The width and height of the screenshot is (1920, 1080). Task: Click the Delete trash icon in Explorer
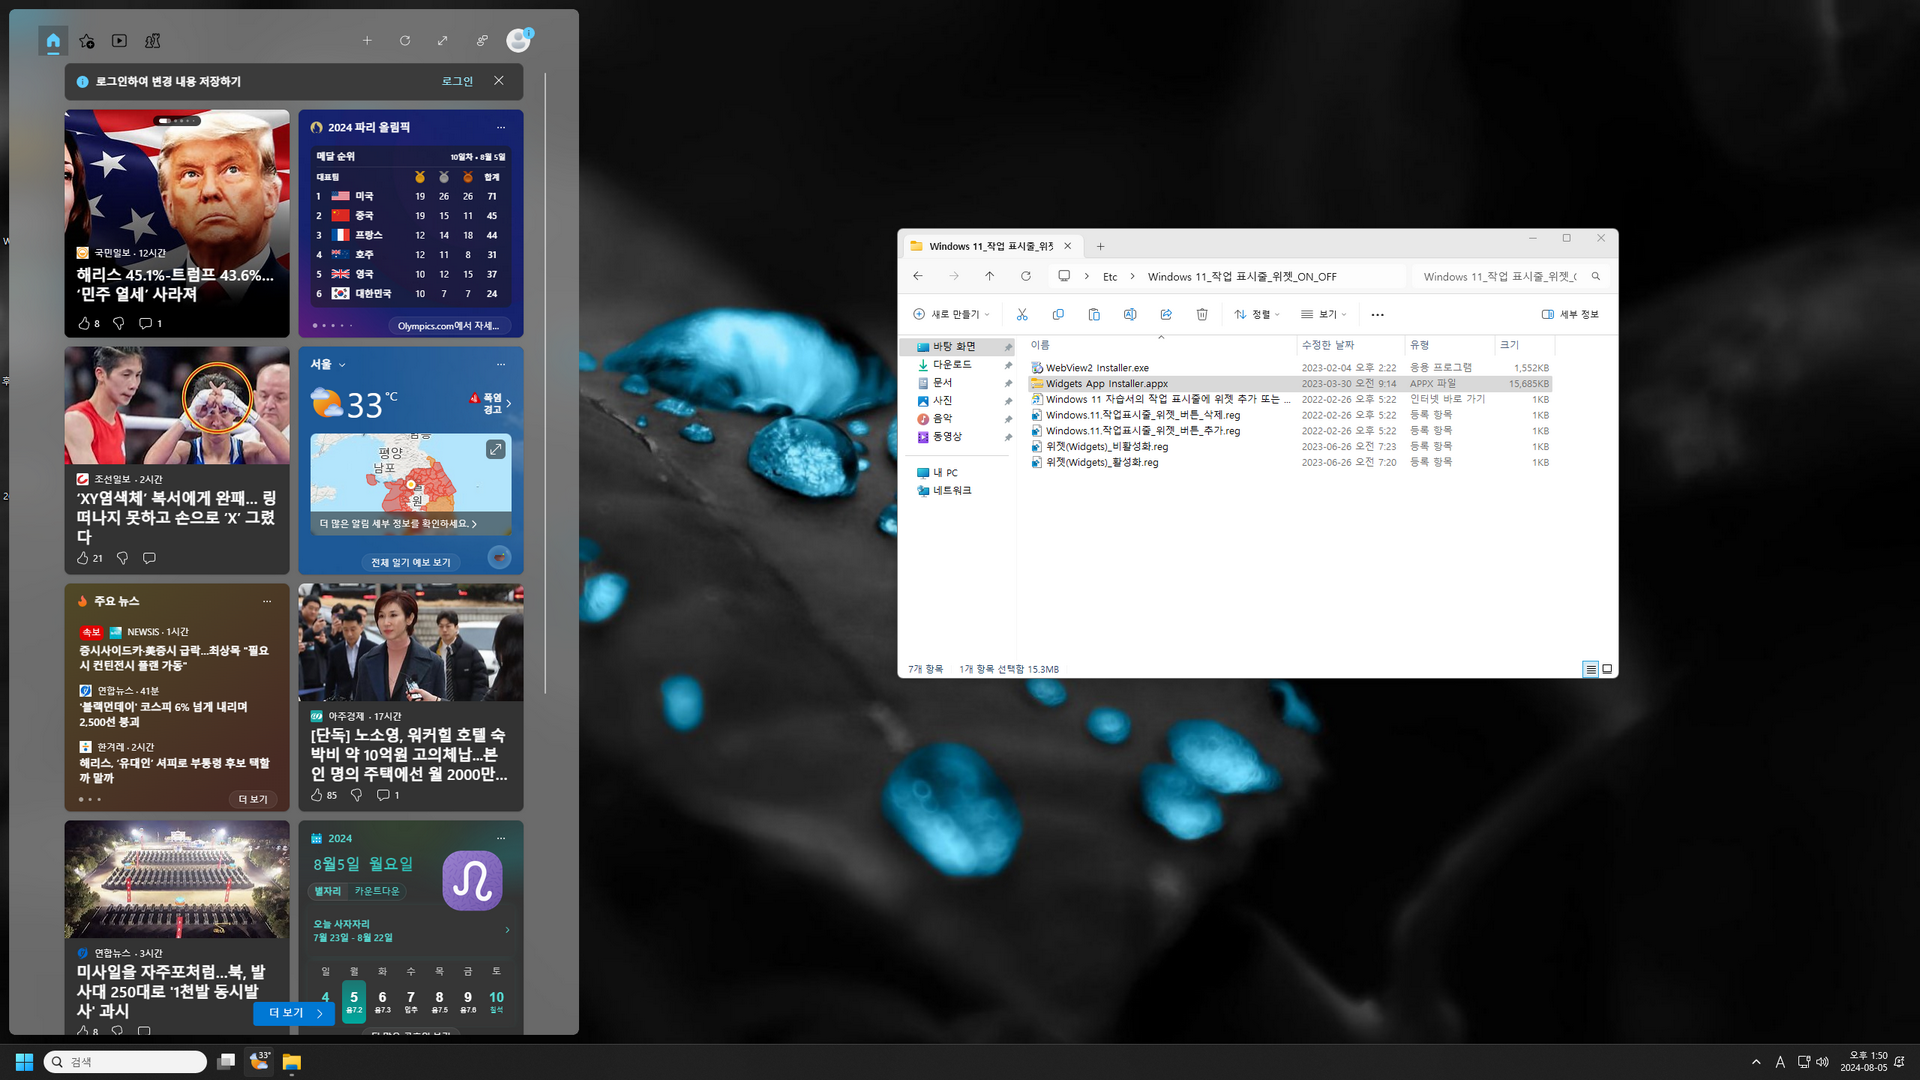coord(1202,314)
